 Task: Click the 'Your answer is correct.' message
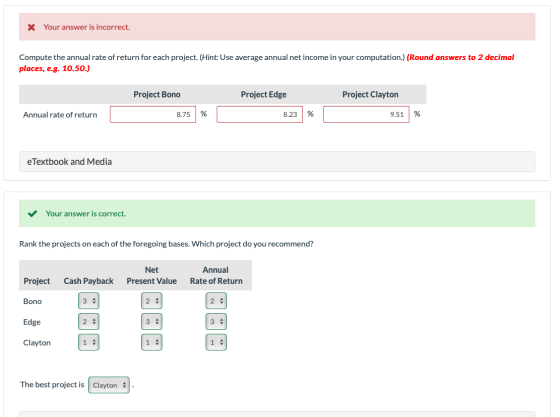[86, 213]
